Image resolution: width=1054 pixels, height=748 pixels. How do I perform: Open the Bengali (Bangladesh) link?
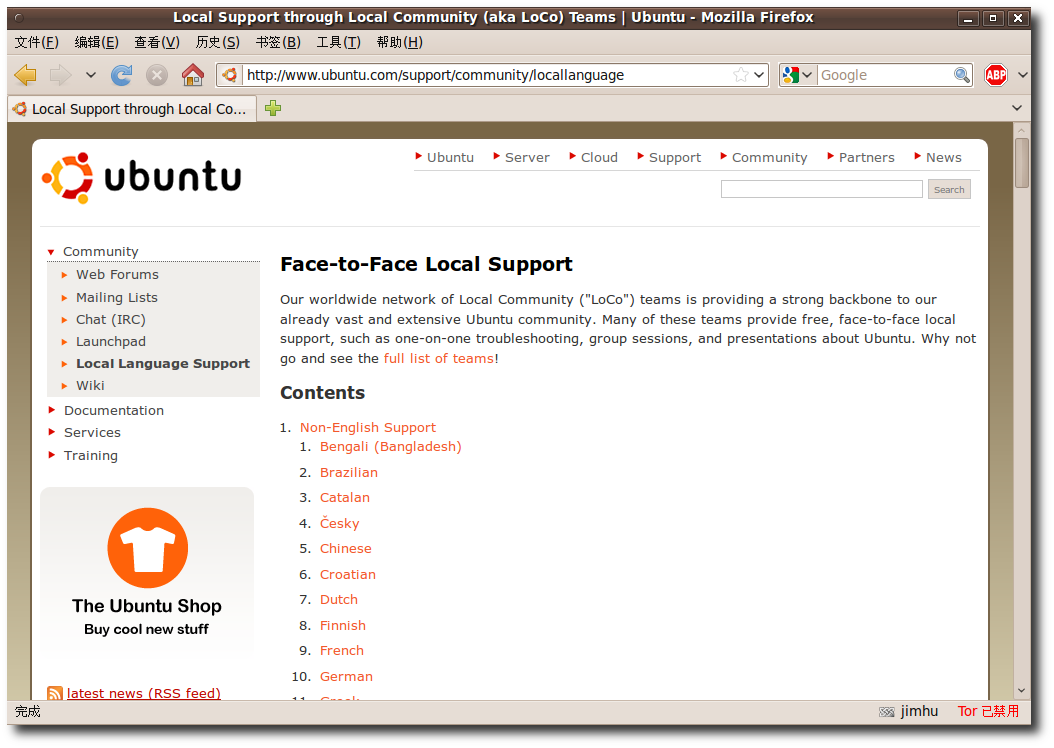pyautogui.click(x=391, y=446)
